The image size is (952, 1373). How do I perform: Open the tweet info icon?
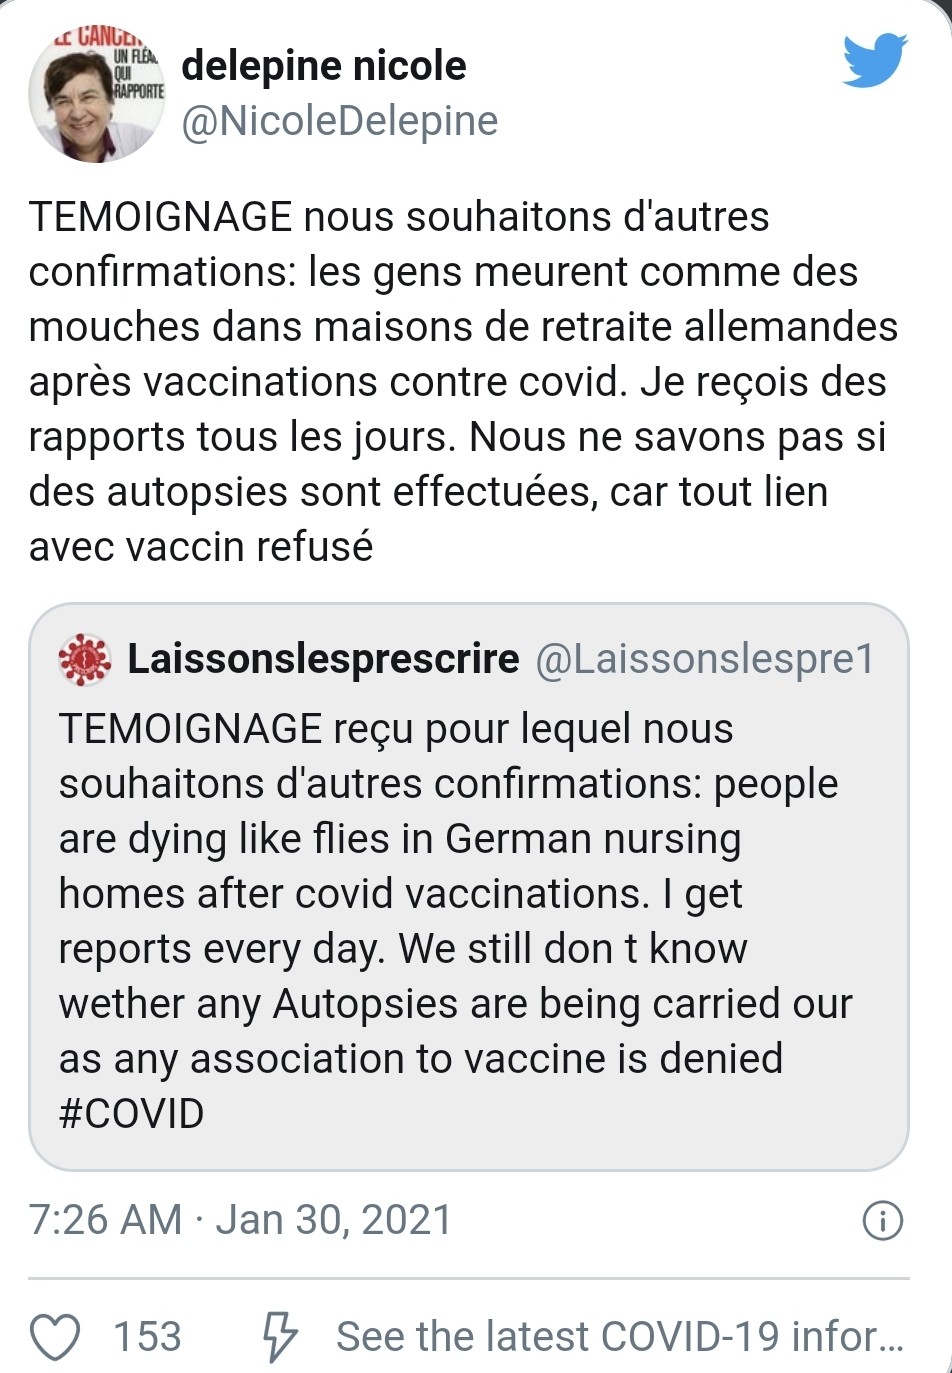[x=882, y=1221]
